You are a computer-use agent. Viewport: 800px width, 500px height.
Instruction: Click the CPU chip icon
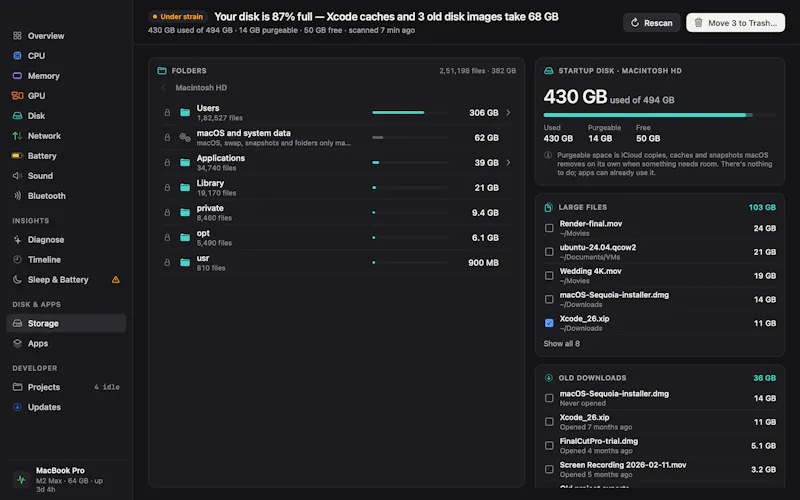tap(17, 56)
